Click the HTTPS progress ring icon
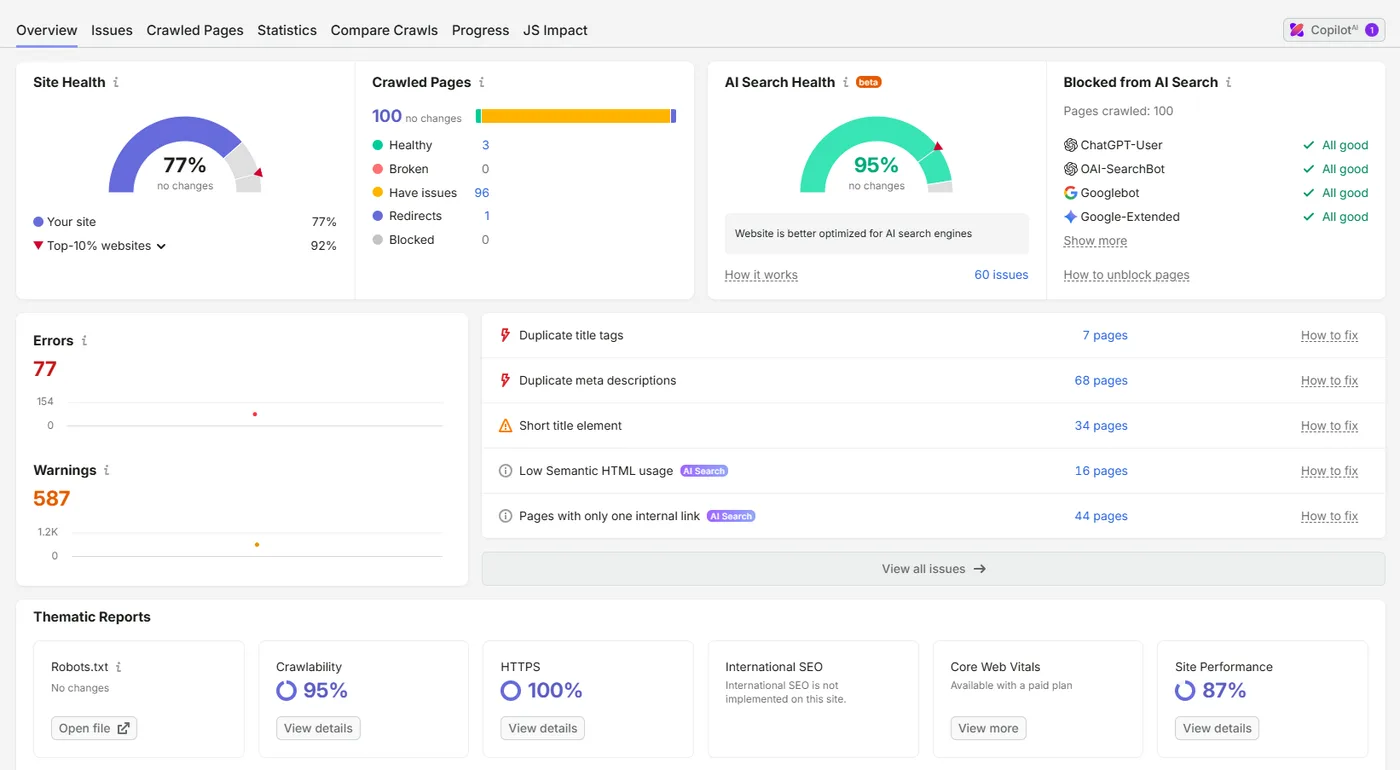This screenshot has width=1400, height=770. click(x=511, y=690)
